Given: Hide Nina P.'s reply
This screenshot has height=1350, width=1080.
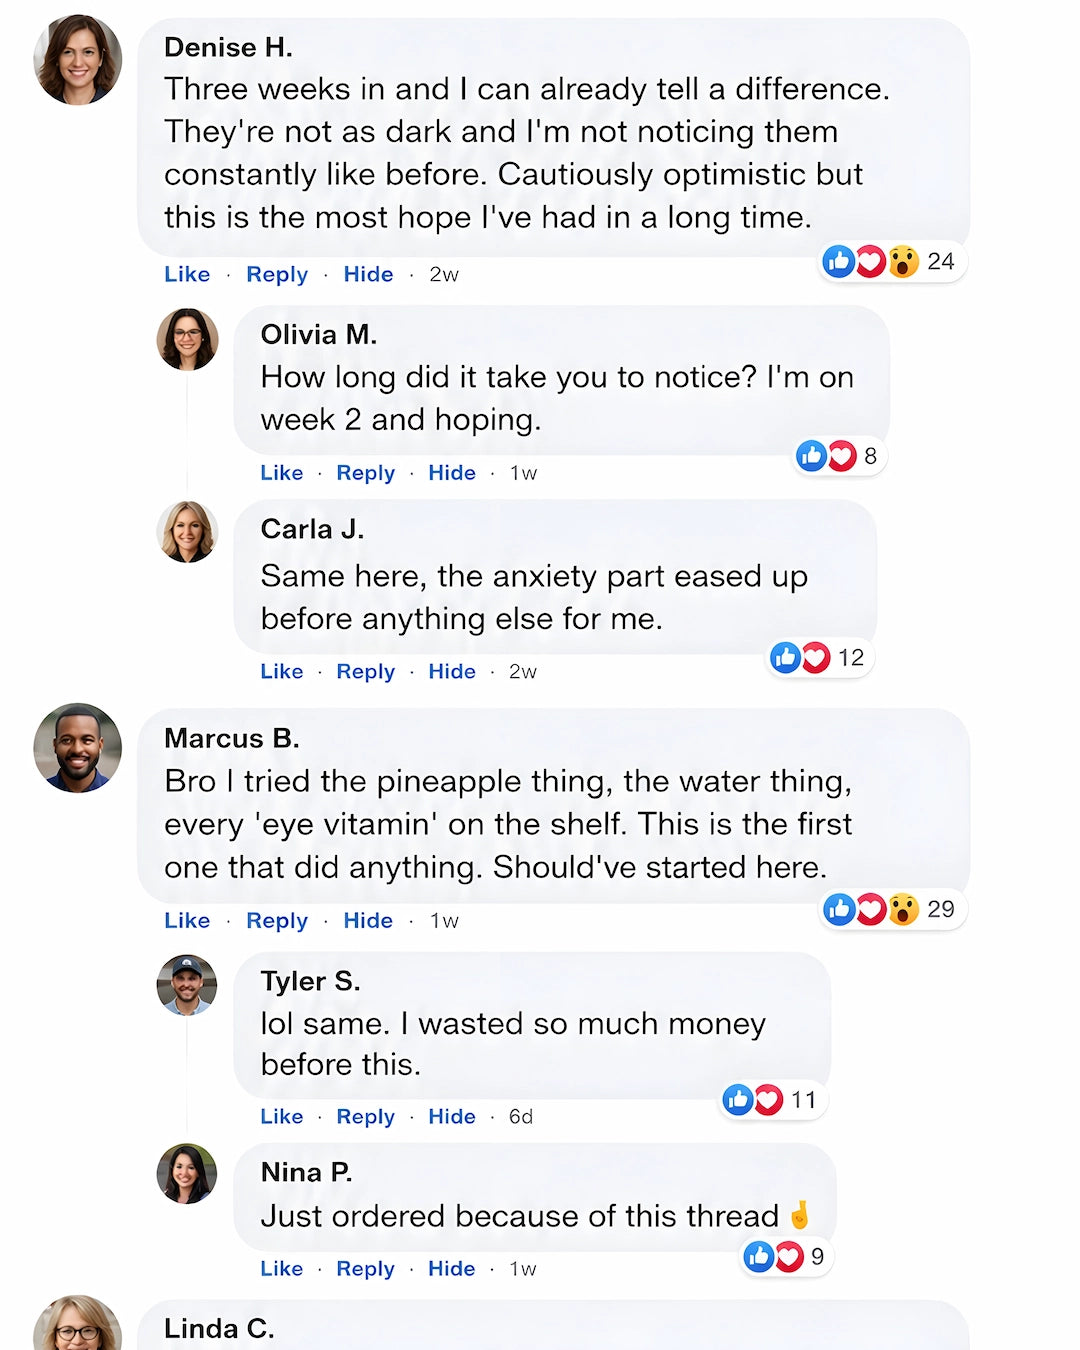Looking at the screenshot, I should 452,1268.
